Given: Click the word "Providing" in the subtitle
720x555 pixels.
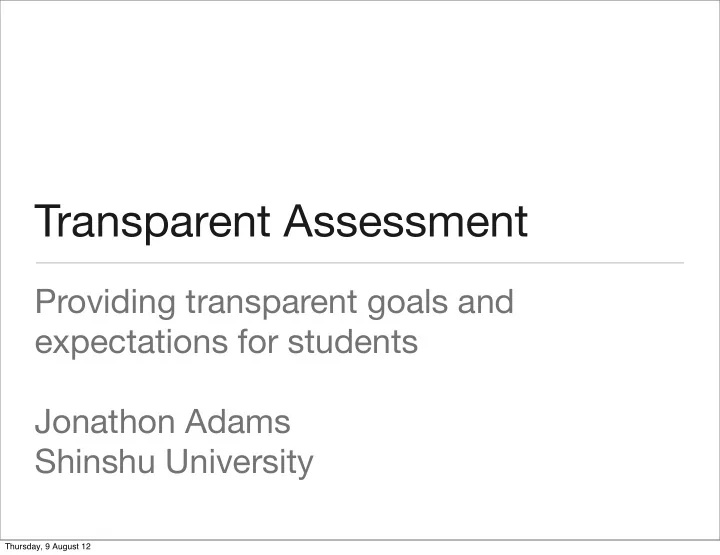Looking at the screenshot, I should click(105, 303).
